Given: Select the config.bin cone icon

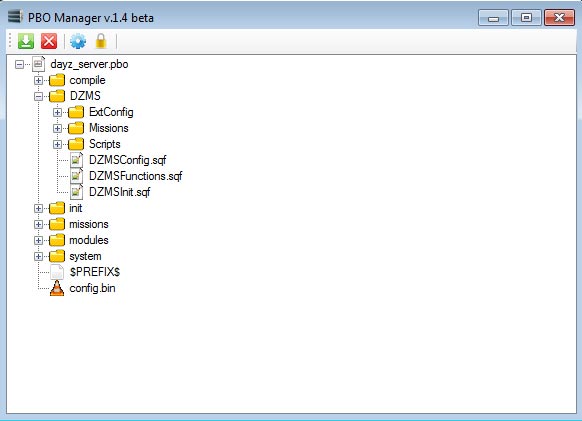Looking at the screenshot, I should tap(57, 288).
